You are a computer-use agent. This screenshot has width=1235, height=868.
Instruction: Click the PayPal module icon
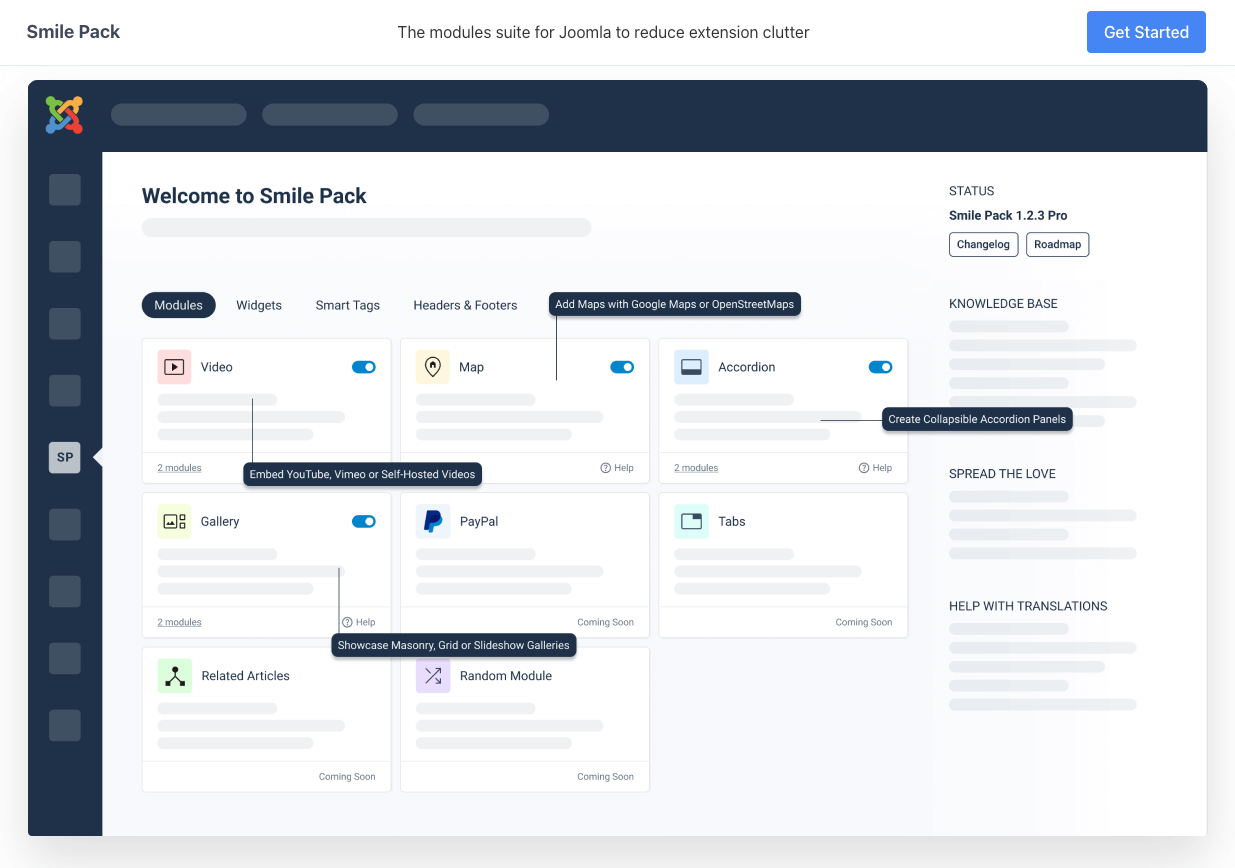(x=433, y=521)
